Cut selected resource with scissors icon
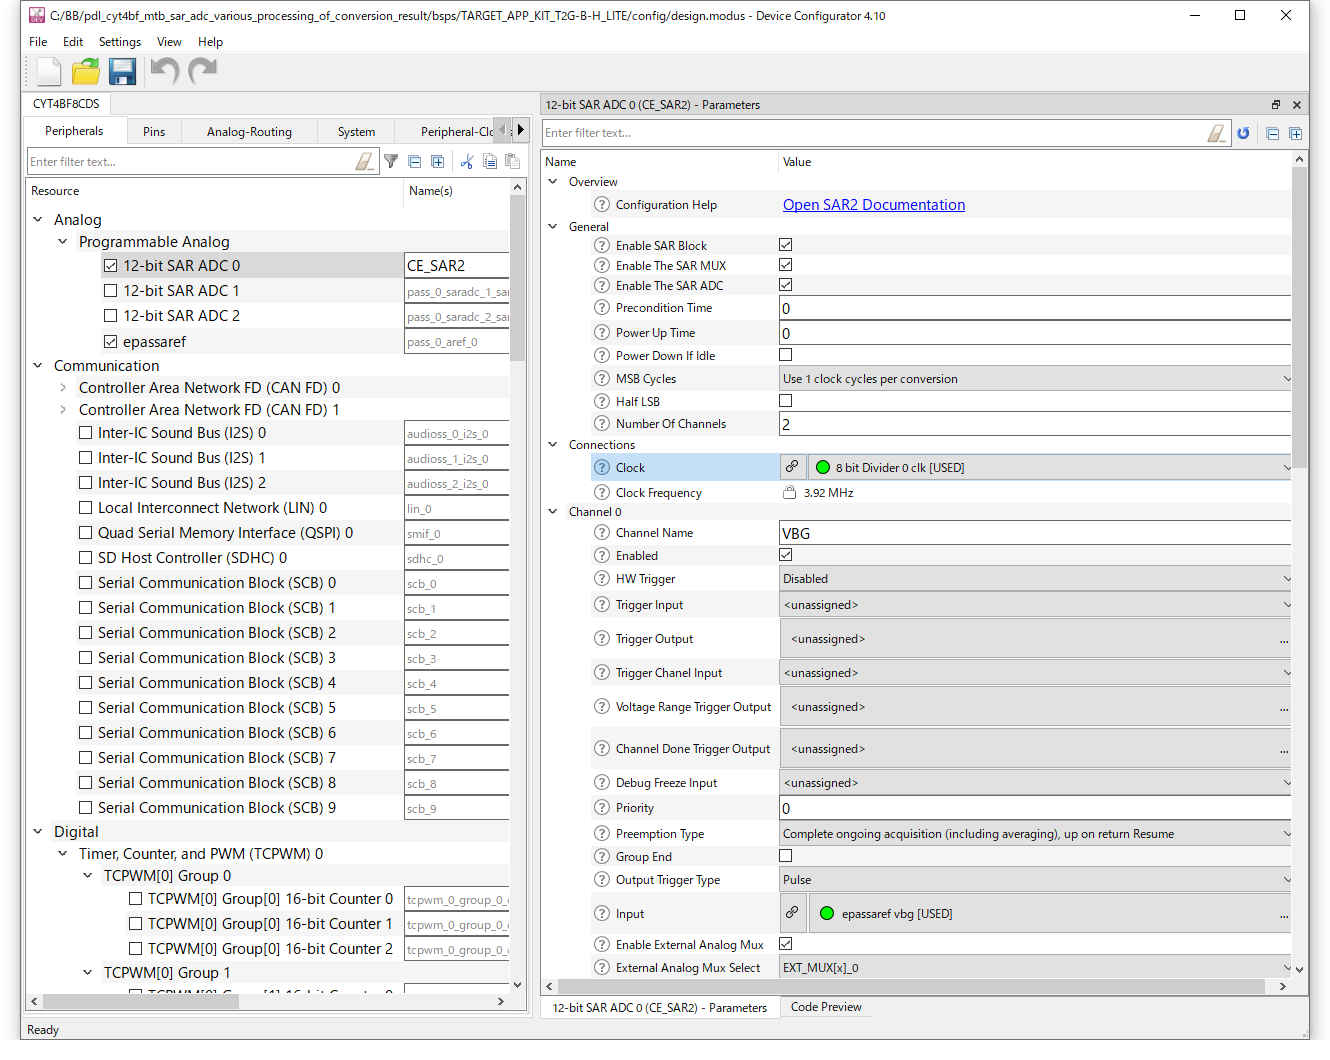The height and width of the screenshot is (1060, 1330). pyautogui.click(x=467, y=161)
